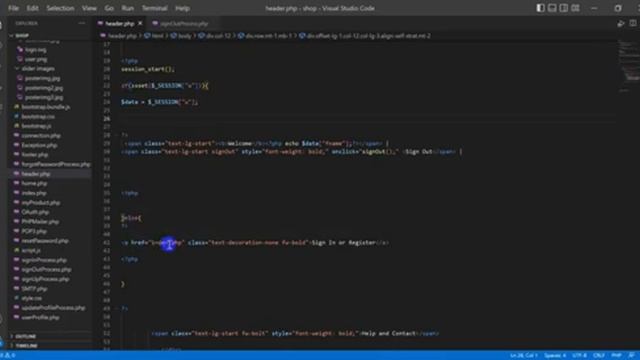The width and height of the screenshot is (640, 360).
Task: Click the Spaces indentation status entry
Action: 555,356
